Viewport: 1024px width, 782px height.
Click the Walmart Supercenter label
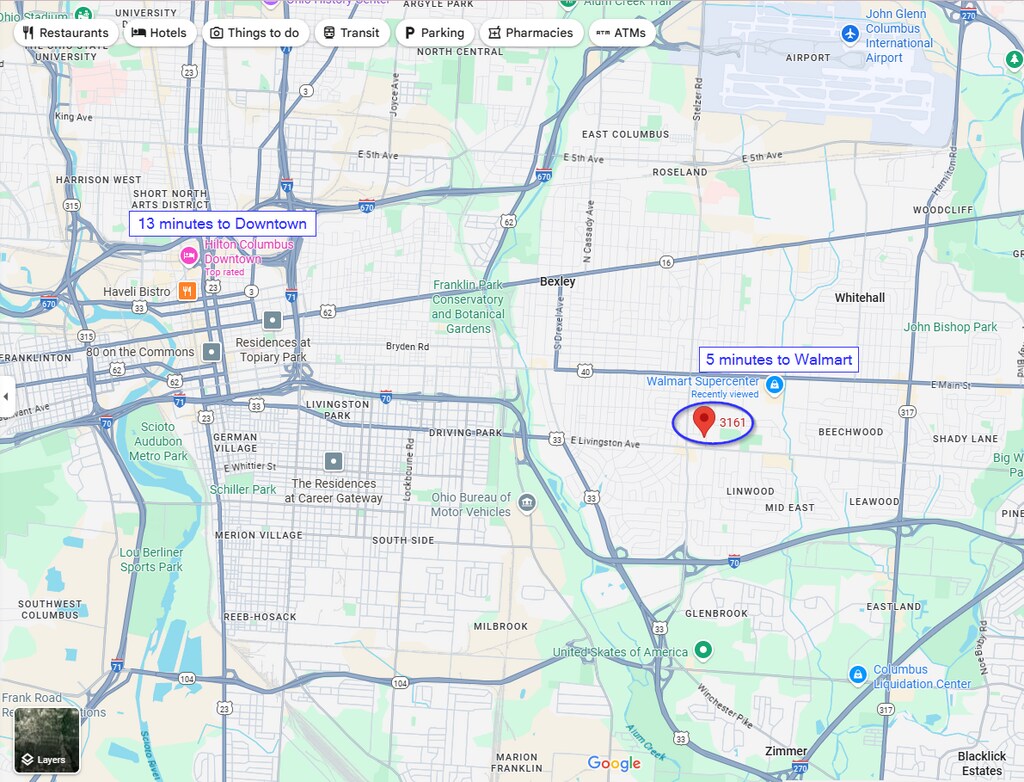(703, 381)
